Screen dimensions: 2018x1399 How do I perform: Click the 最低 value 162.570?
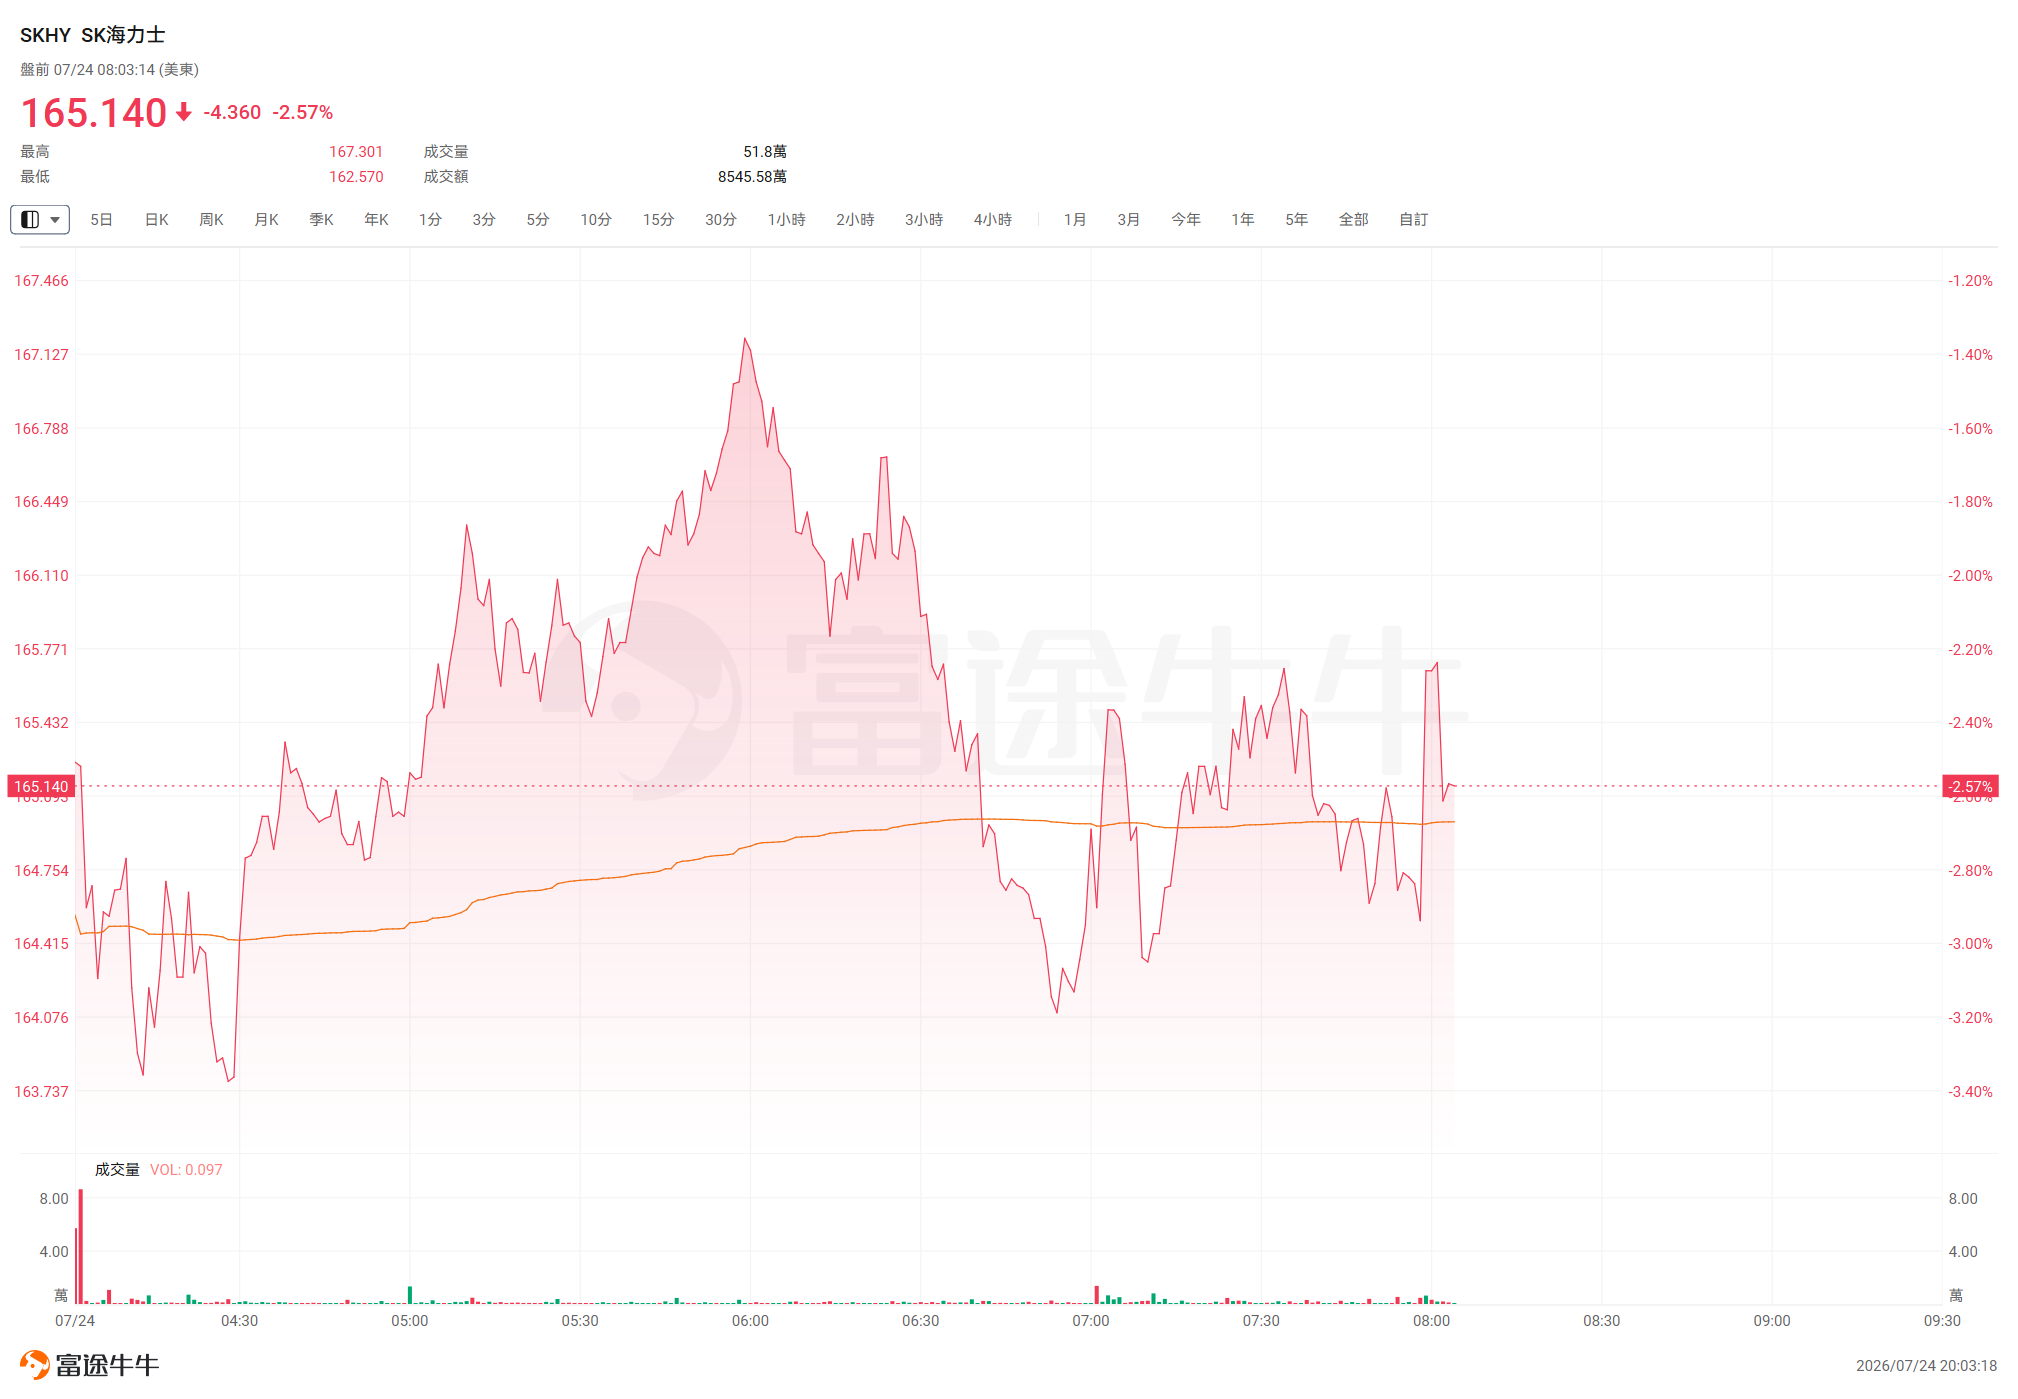[x=356, y=177]
